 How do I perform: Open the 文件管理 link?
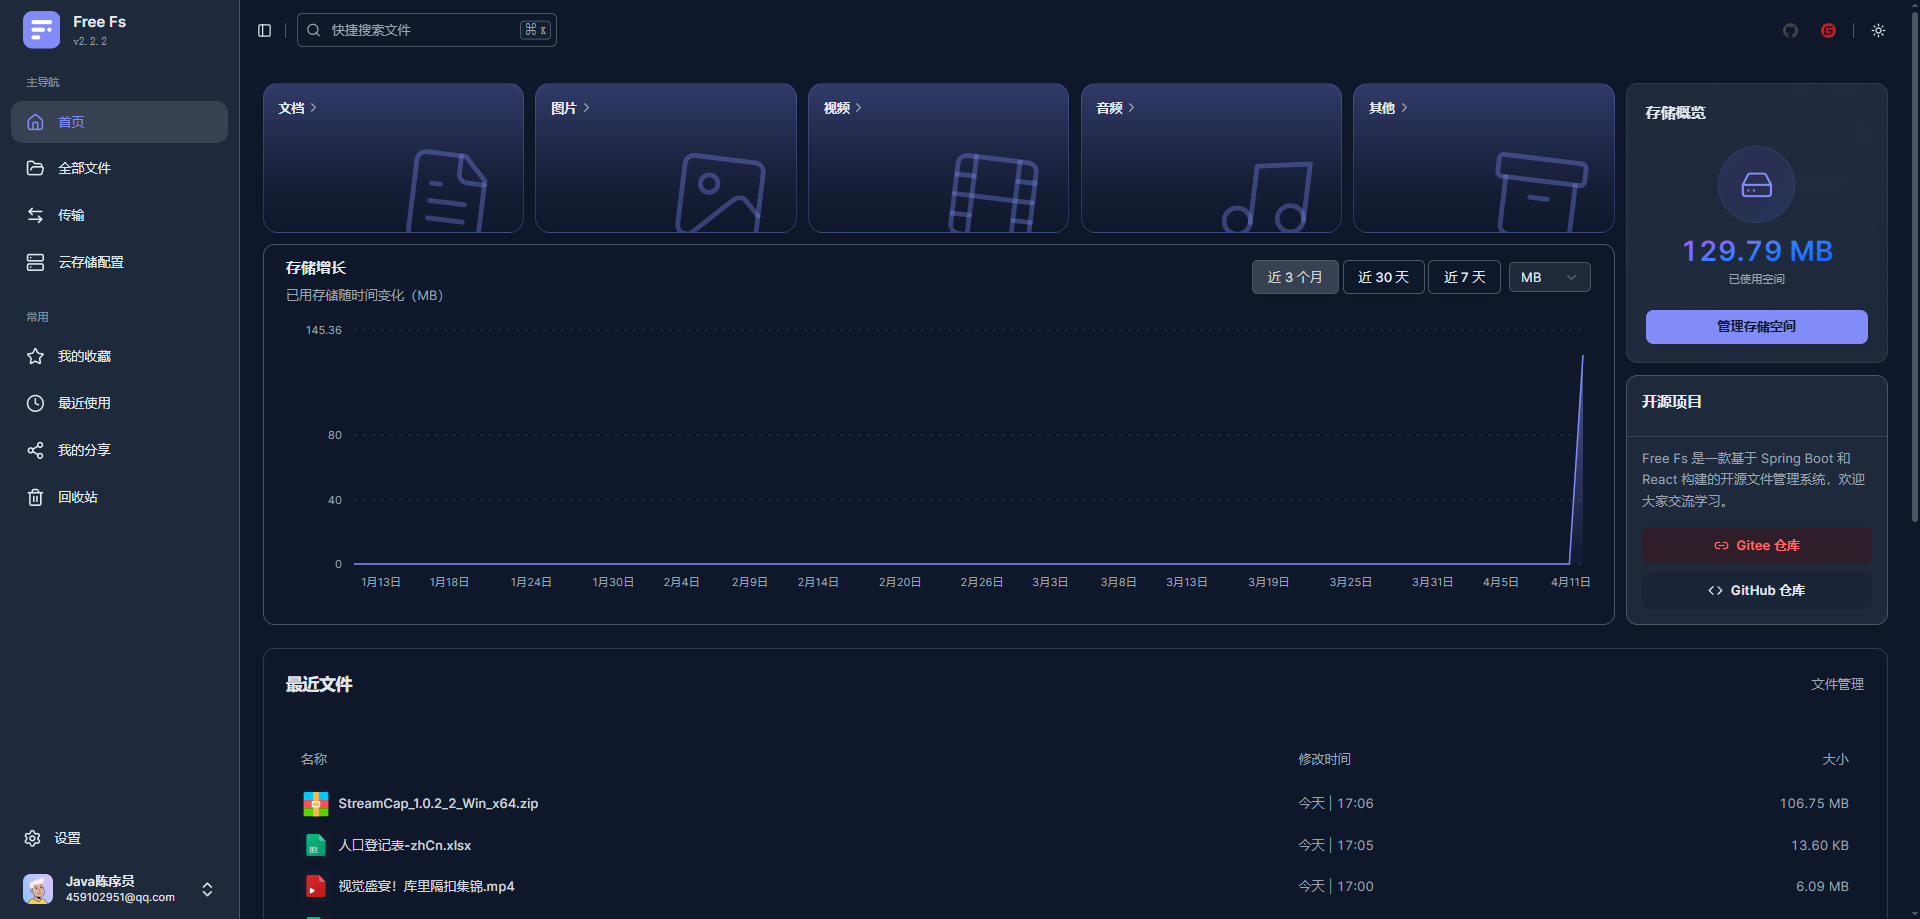coord(1837,684)
